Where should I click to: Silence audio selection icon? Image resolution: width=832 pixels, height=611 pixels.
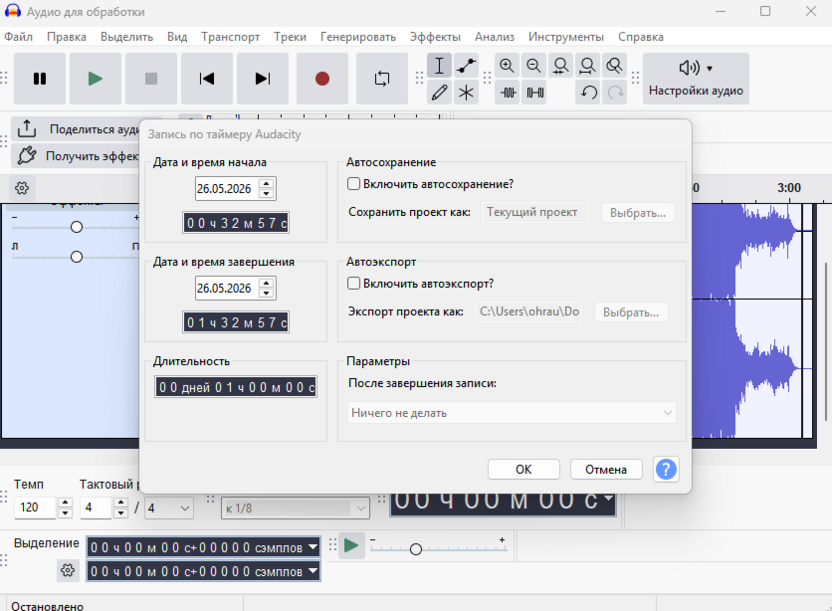click(535, 93)
